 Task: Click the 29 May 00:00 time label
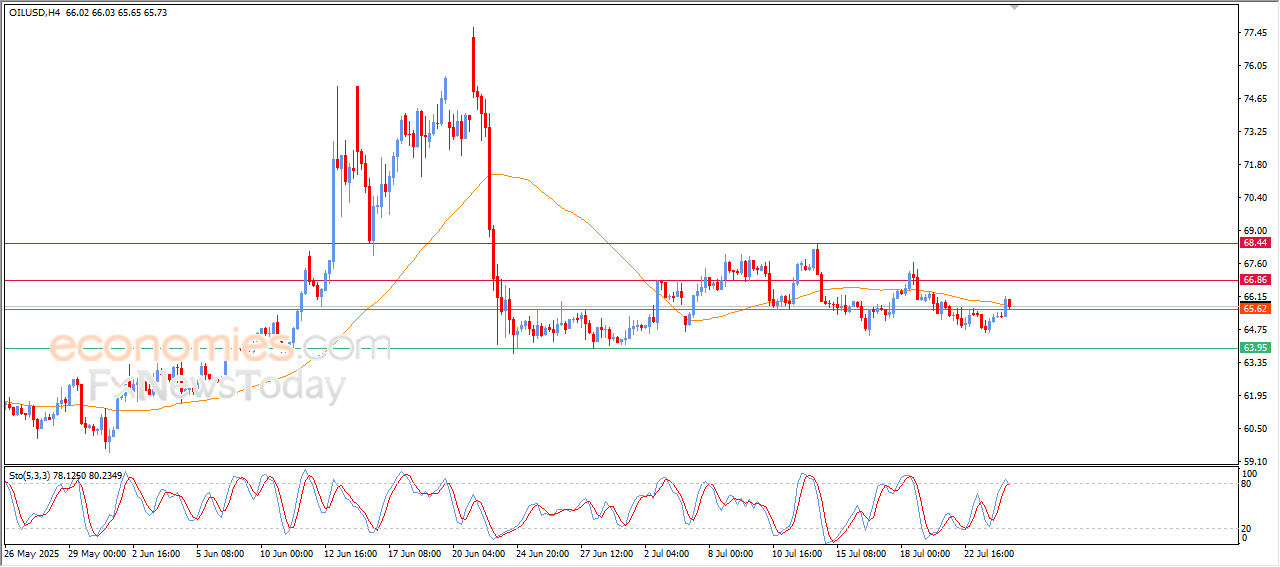(x=97, y=553)
